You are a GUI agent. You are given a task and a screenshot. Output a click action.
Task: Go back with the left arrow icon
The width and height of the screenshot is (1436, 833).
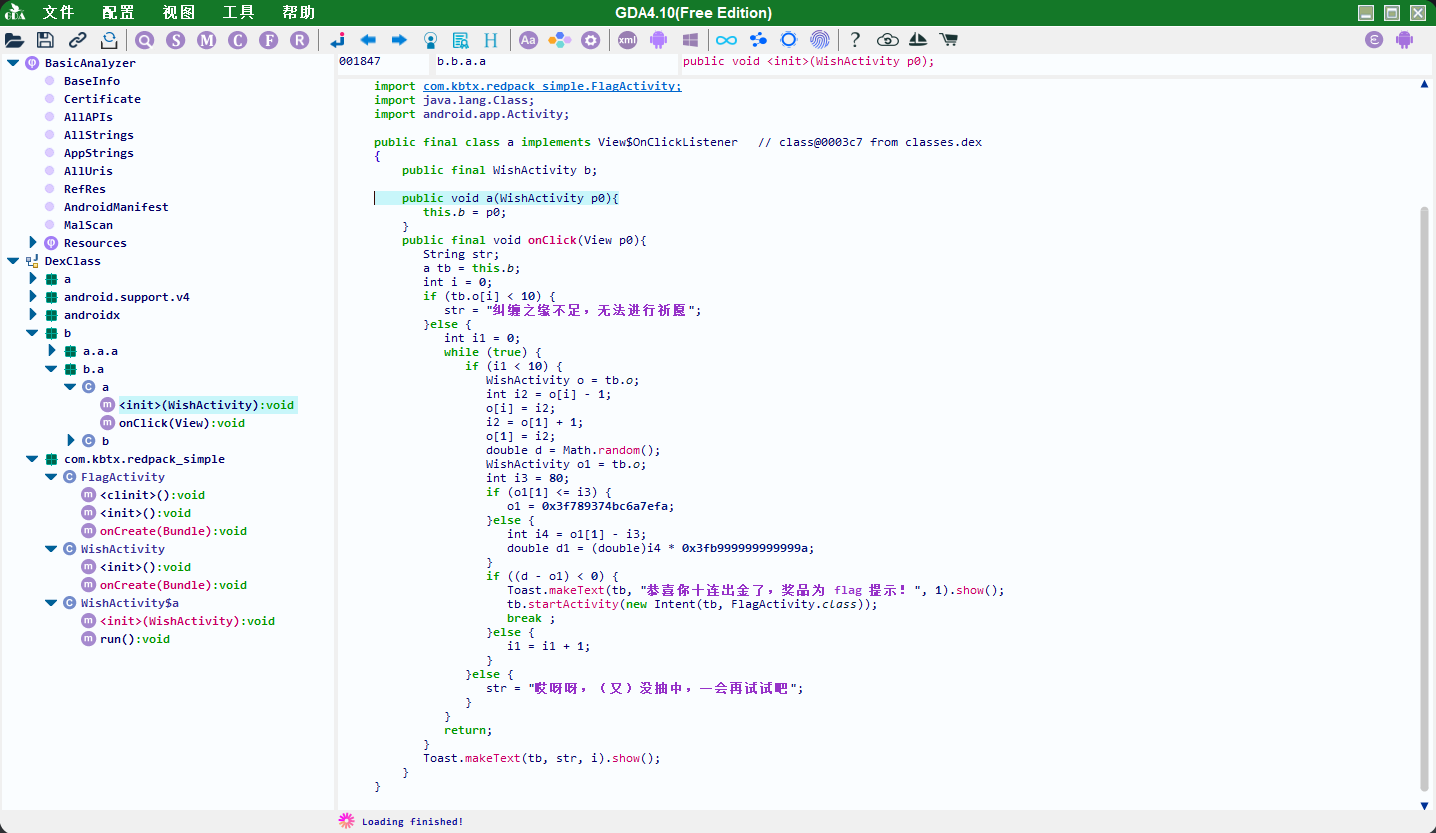[x=368, y=40]
